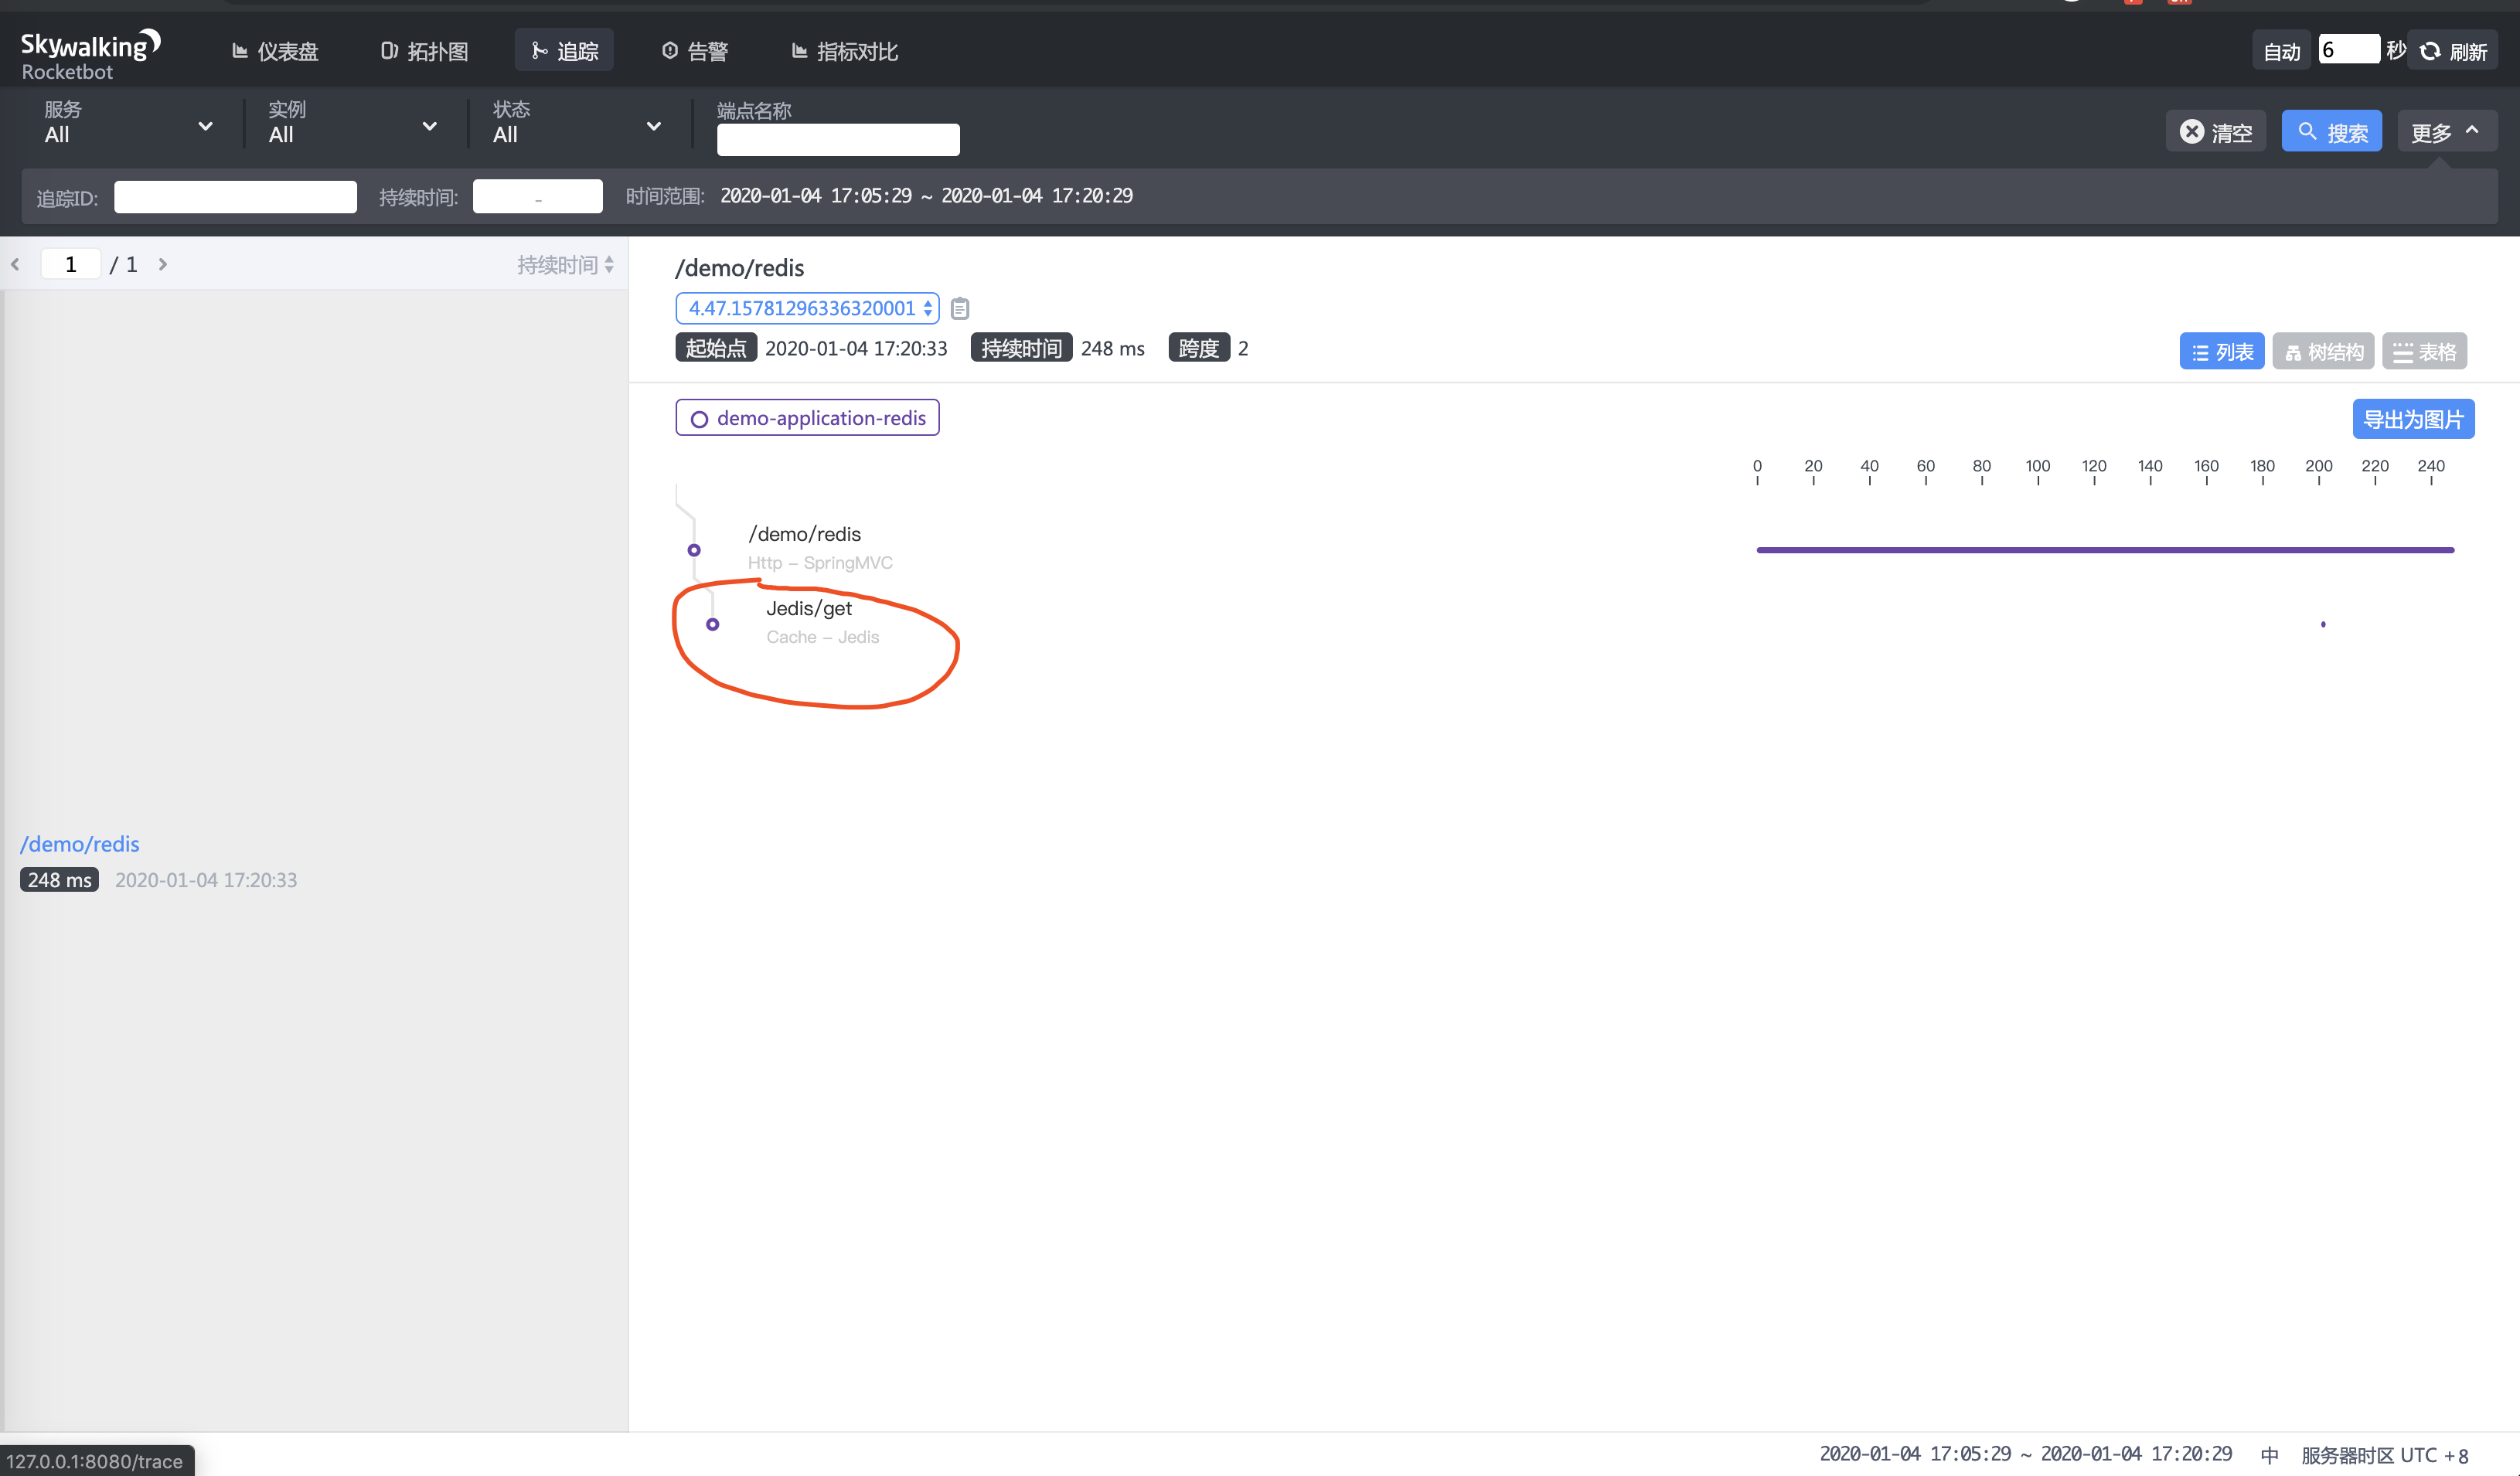Click the copy trace ID clipboard icon

click(x=960, y=309)
